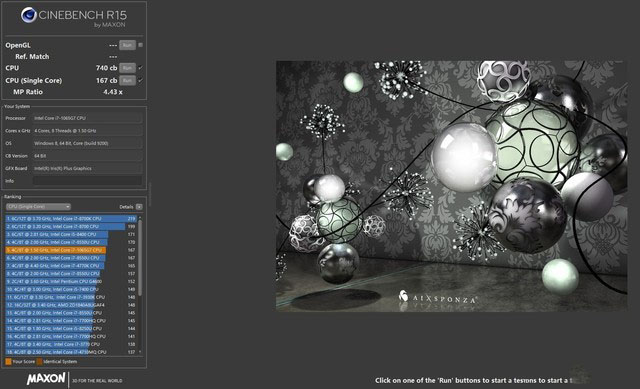Click the MAXON logo at bottom
This screenshot has width=640, height=389.
(x=46, y=379)
